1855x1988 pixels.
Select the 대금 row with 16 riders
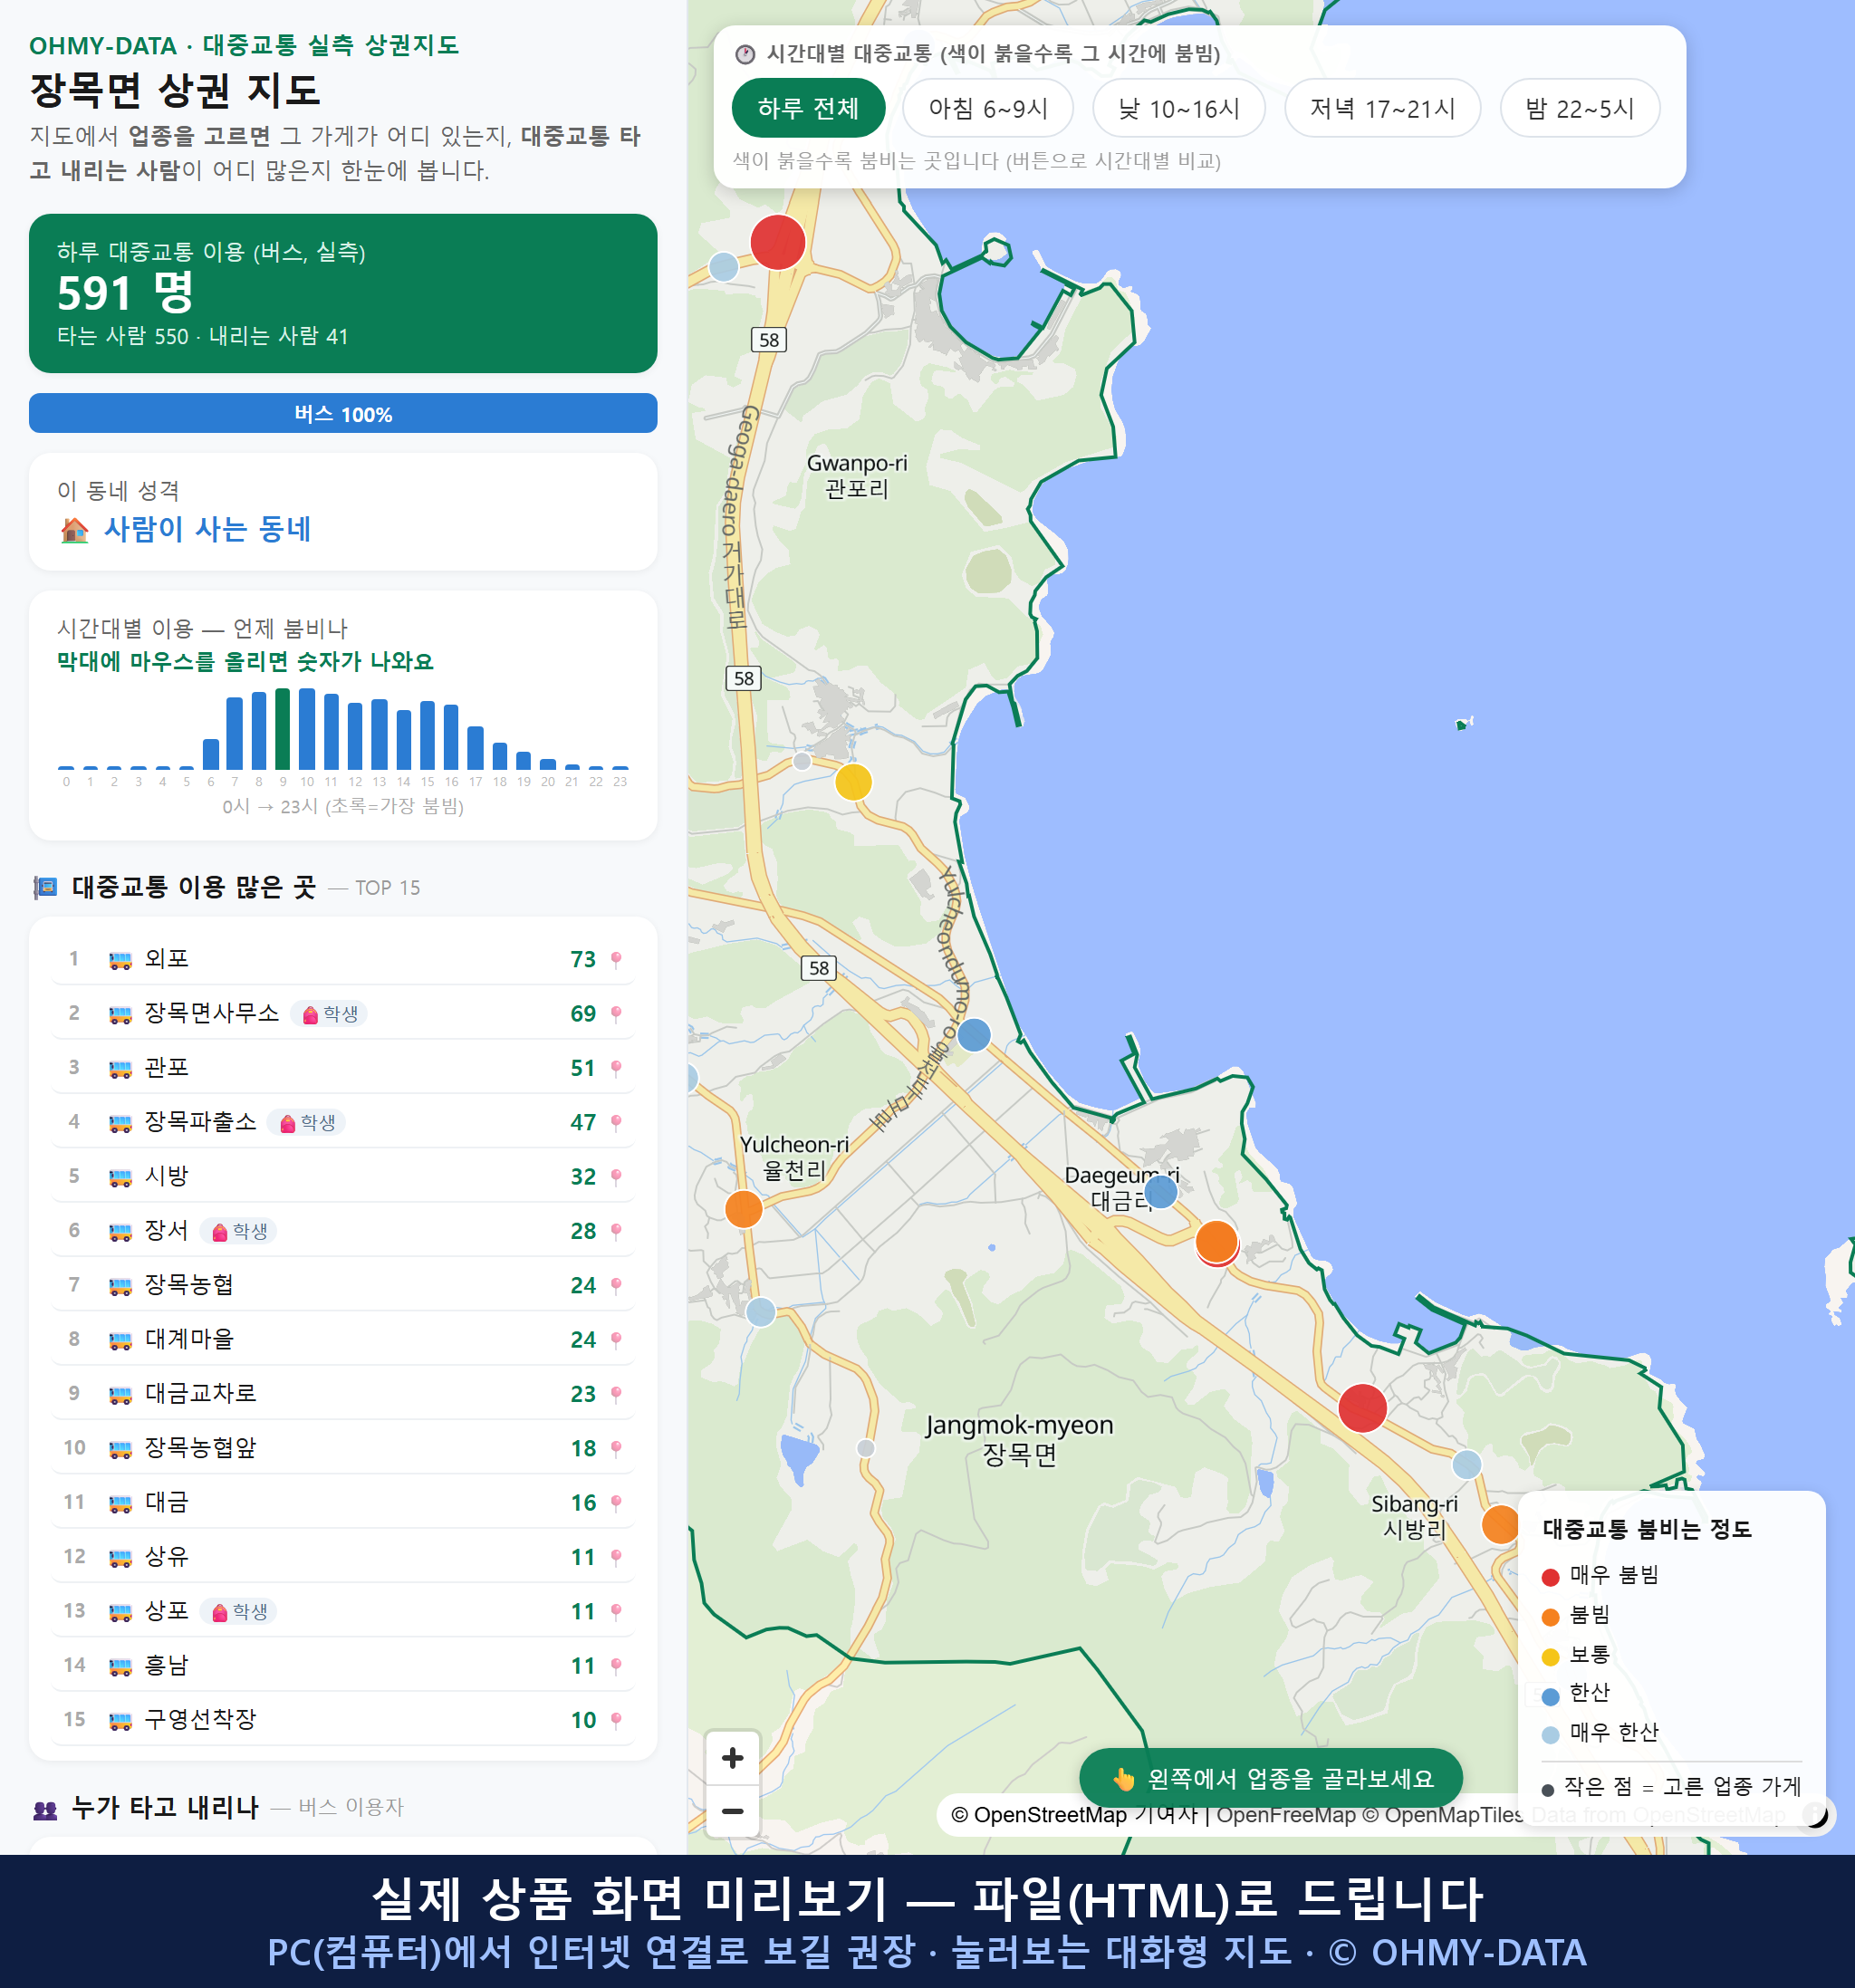343,1502
